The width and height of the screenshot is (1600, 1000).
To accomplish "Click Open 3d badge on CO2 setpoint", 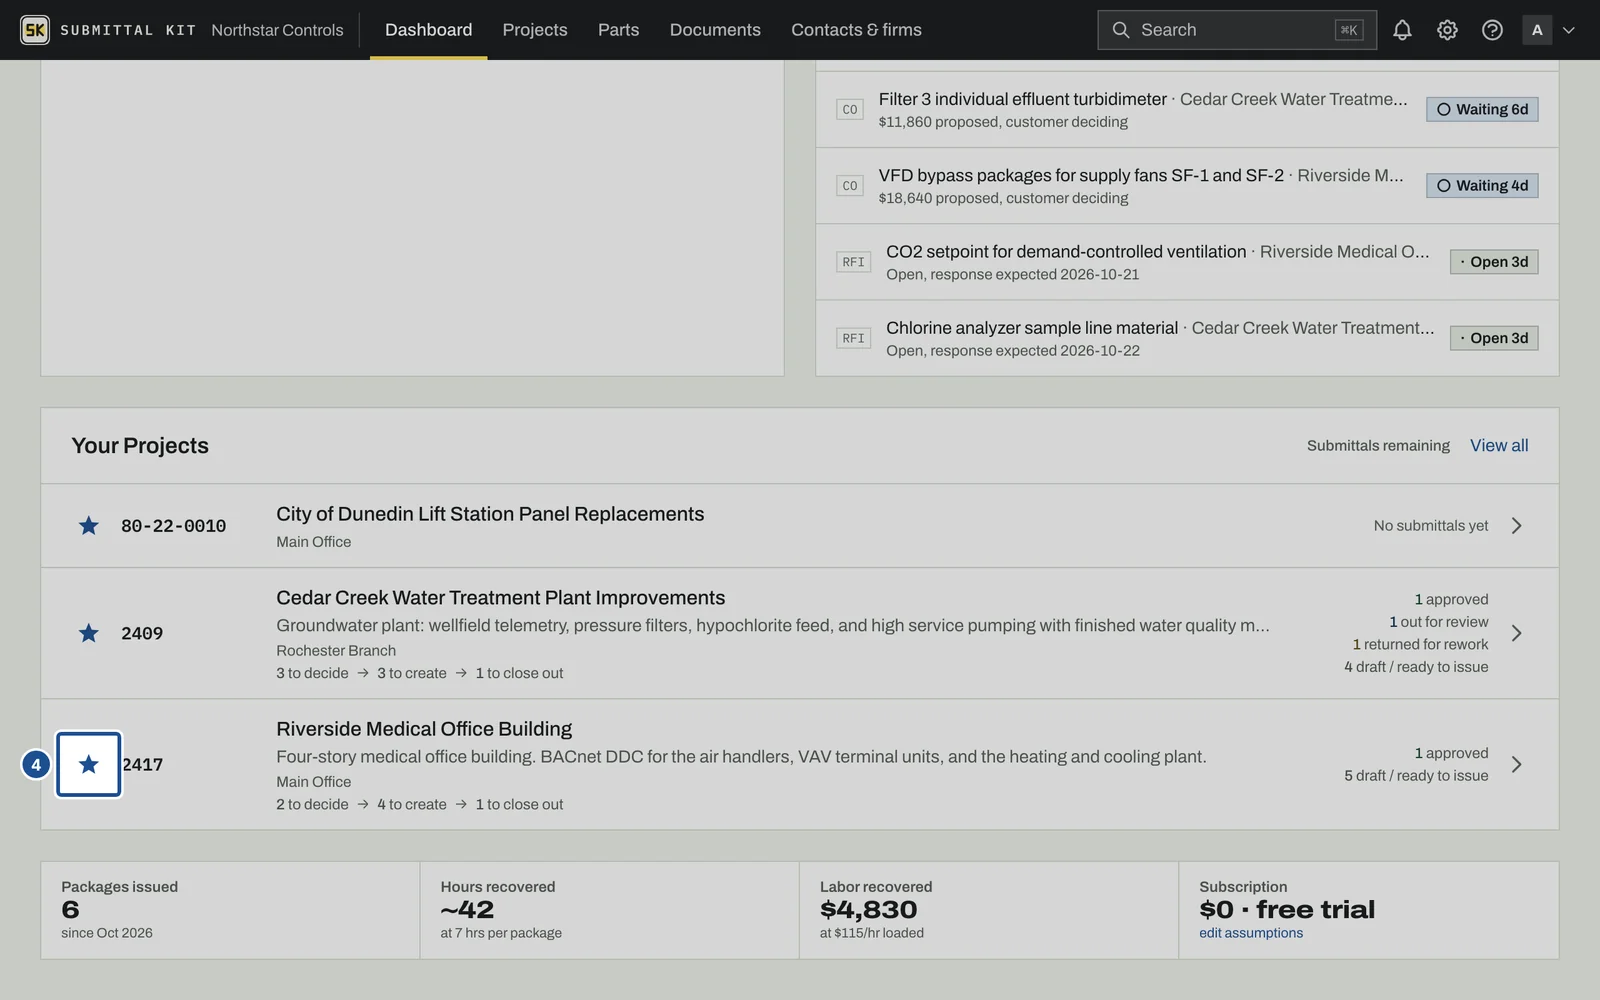I will tap(1494, 262).
